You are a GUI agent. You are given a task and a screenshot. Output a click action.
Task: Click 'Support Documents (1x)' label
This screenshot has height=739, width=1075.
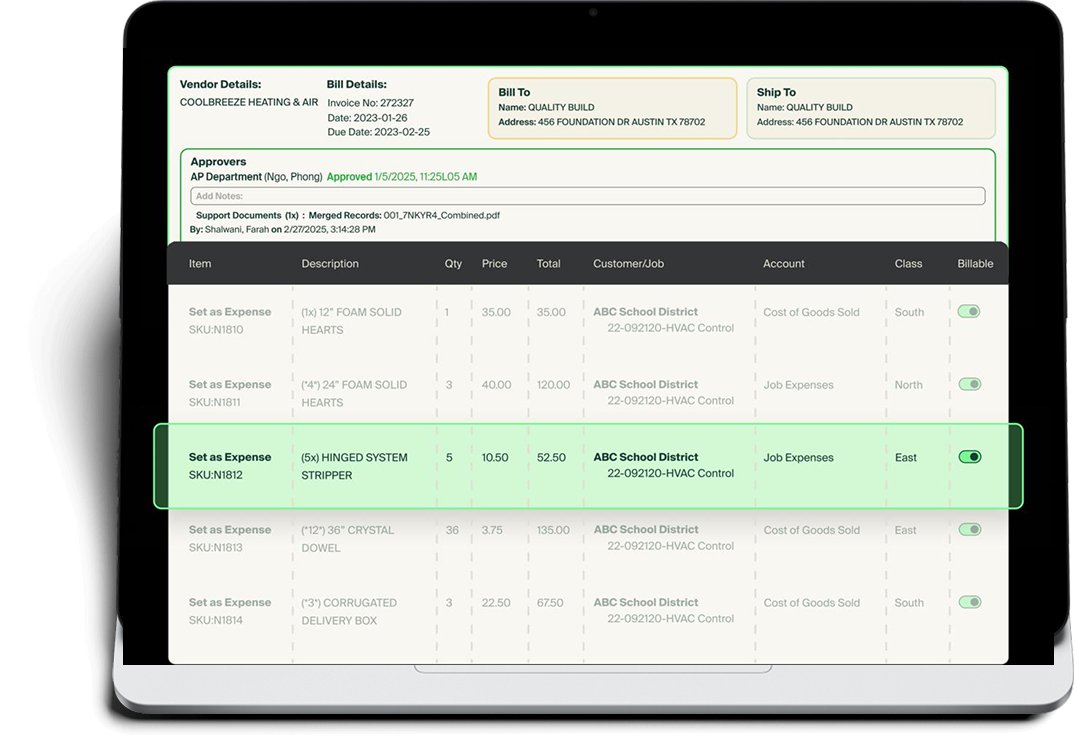[x=247, y=215]
